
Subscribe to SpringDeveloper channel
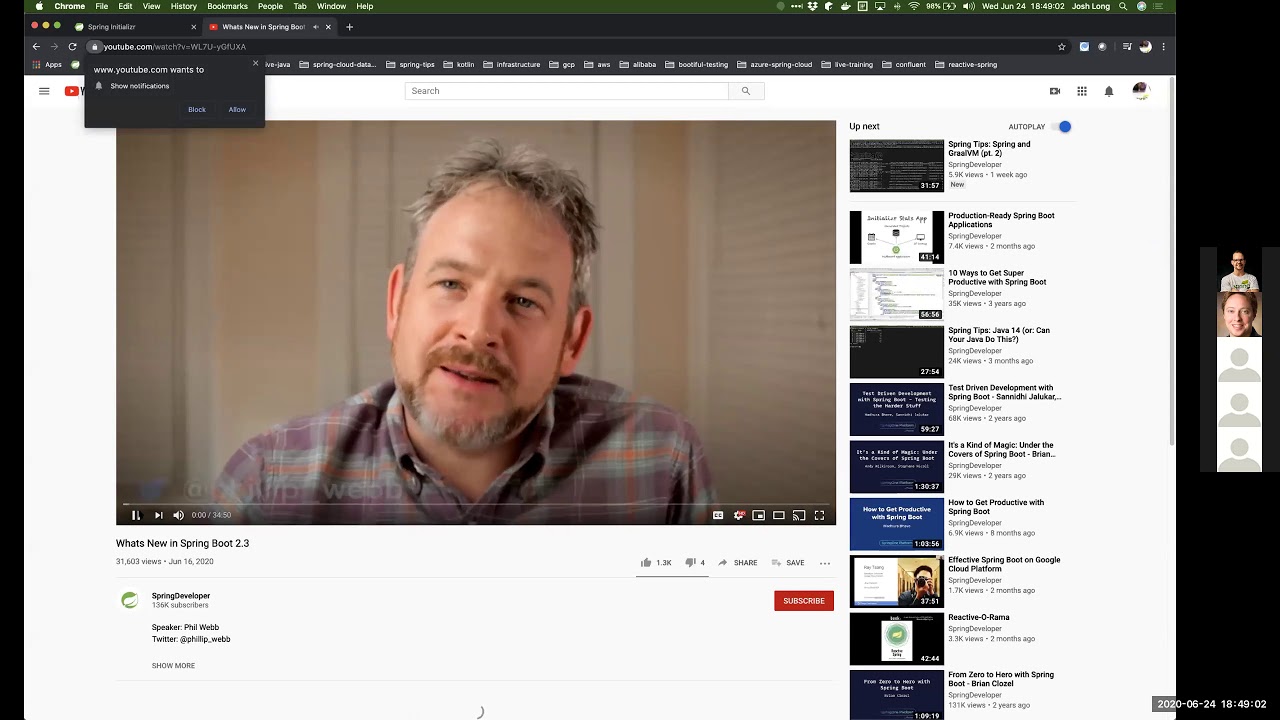click(x=804, y=601)
